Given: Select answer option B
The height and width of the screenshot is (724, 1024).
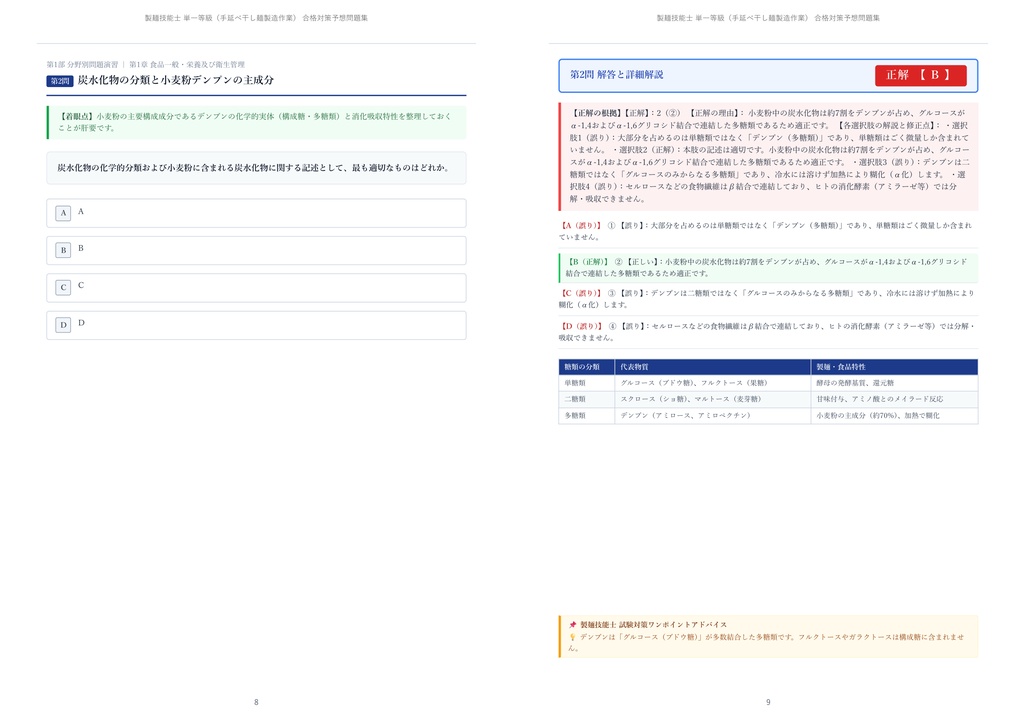Looking at the screenshot, I should (256, 250).
